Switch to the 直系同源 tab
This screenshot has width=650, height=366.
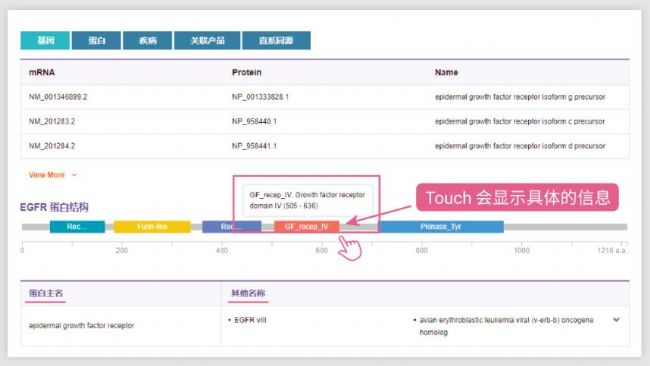[276, 41]
